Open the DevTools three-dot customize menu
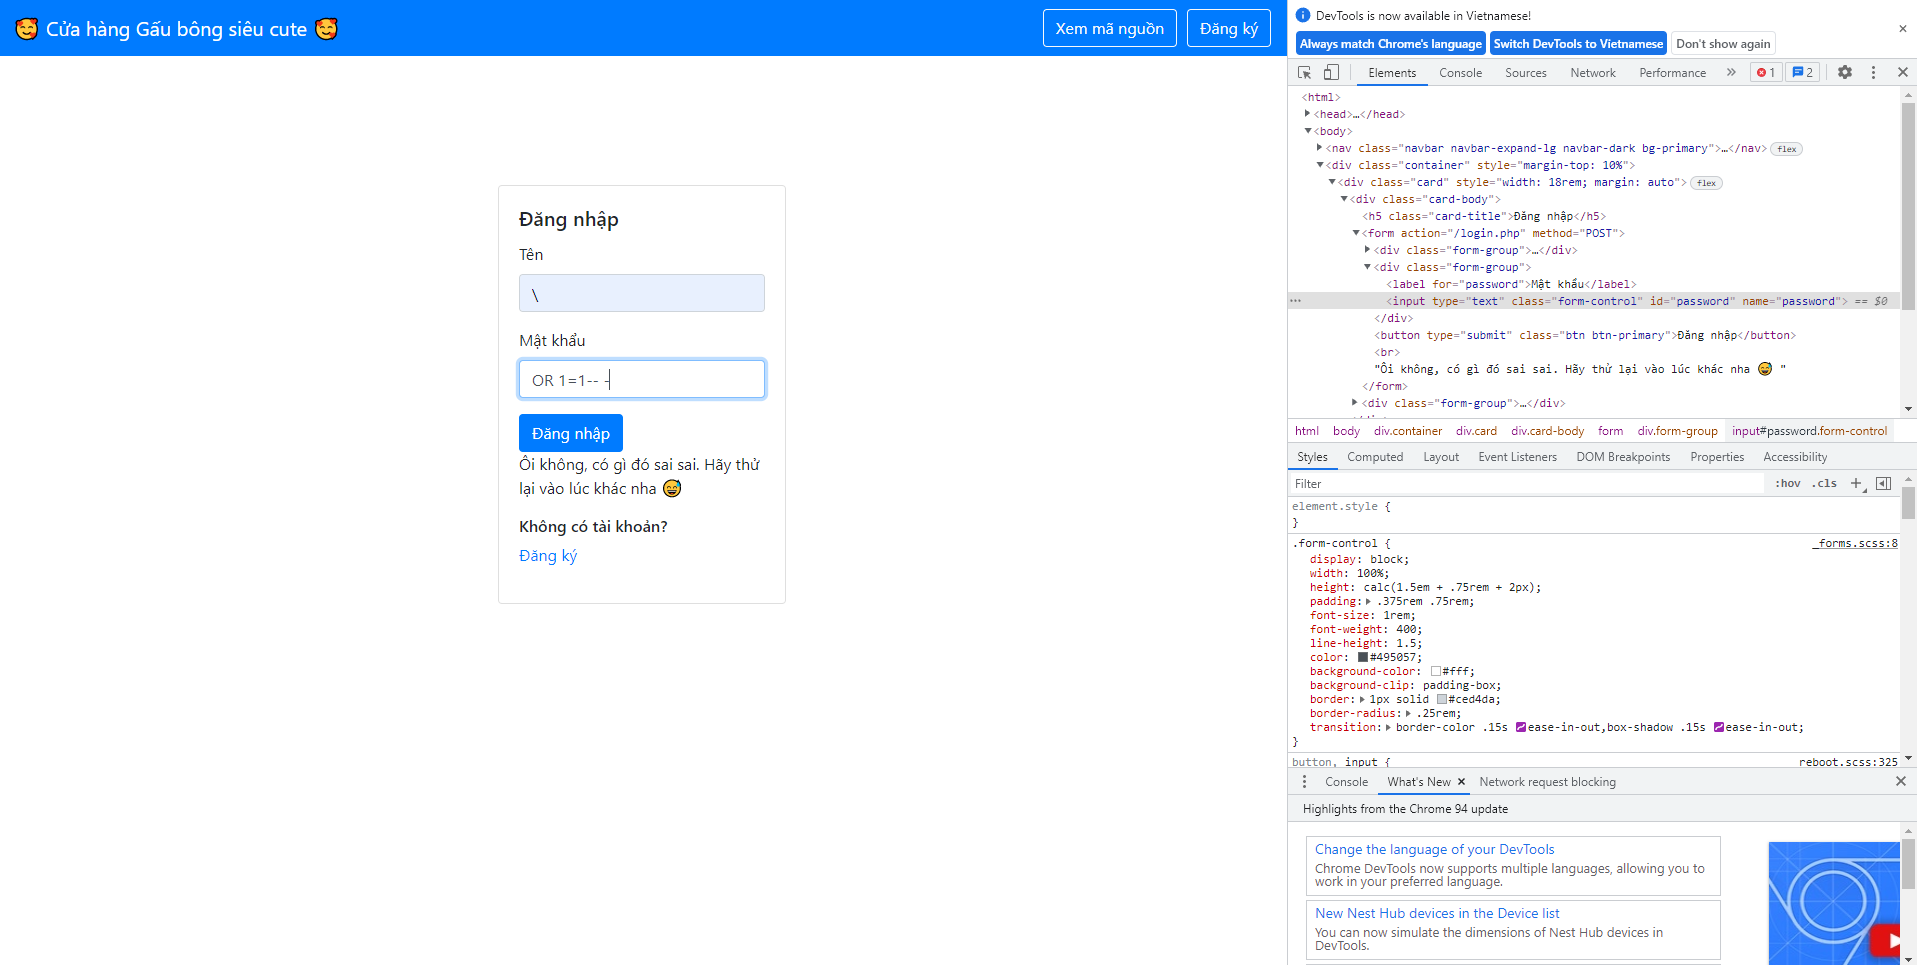Screen dimensions: 1917x965 pos(1873,73)
